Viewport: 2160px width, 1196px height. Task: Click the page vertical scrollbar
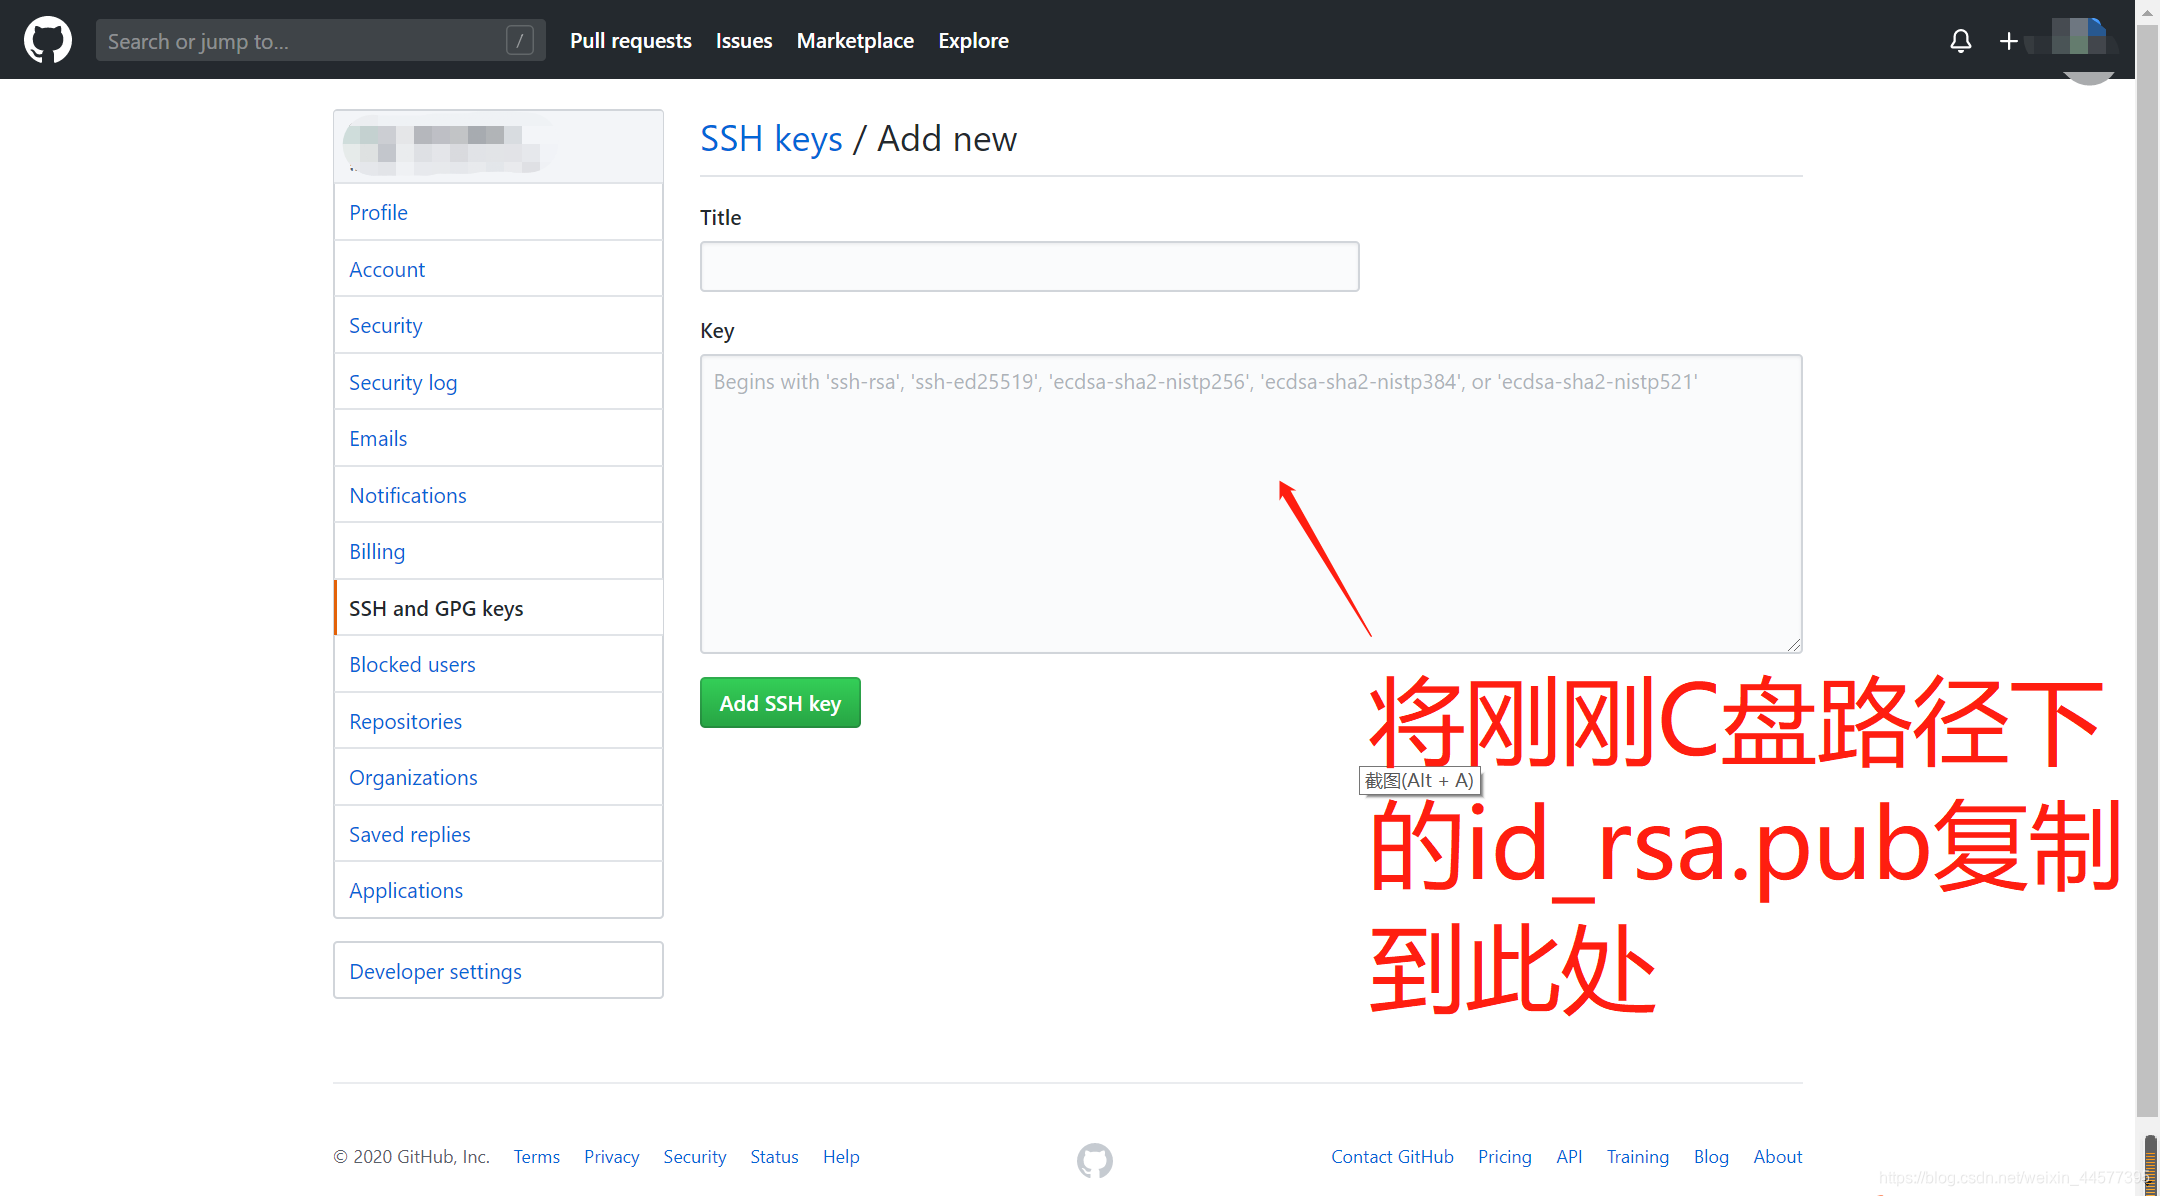2147,570
